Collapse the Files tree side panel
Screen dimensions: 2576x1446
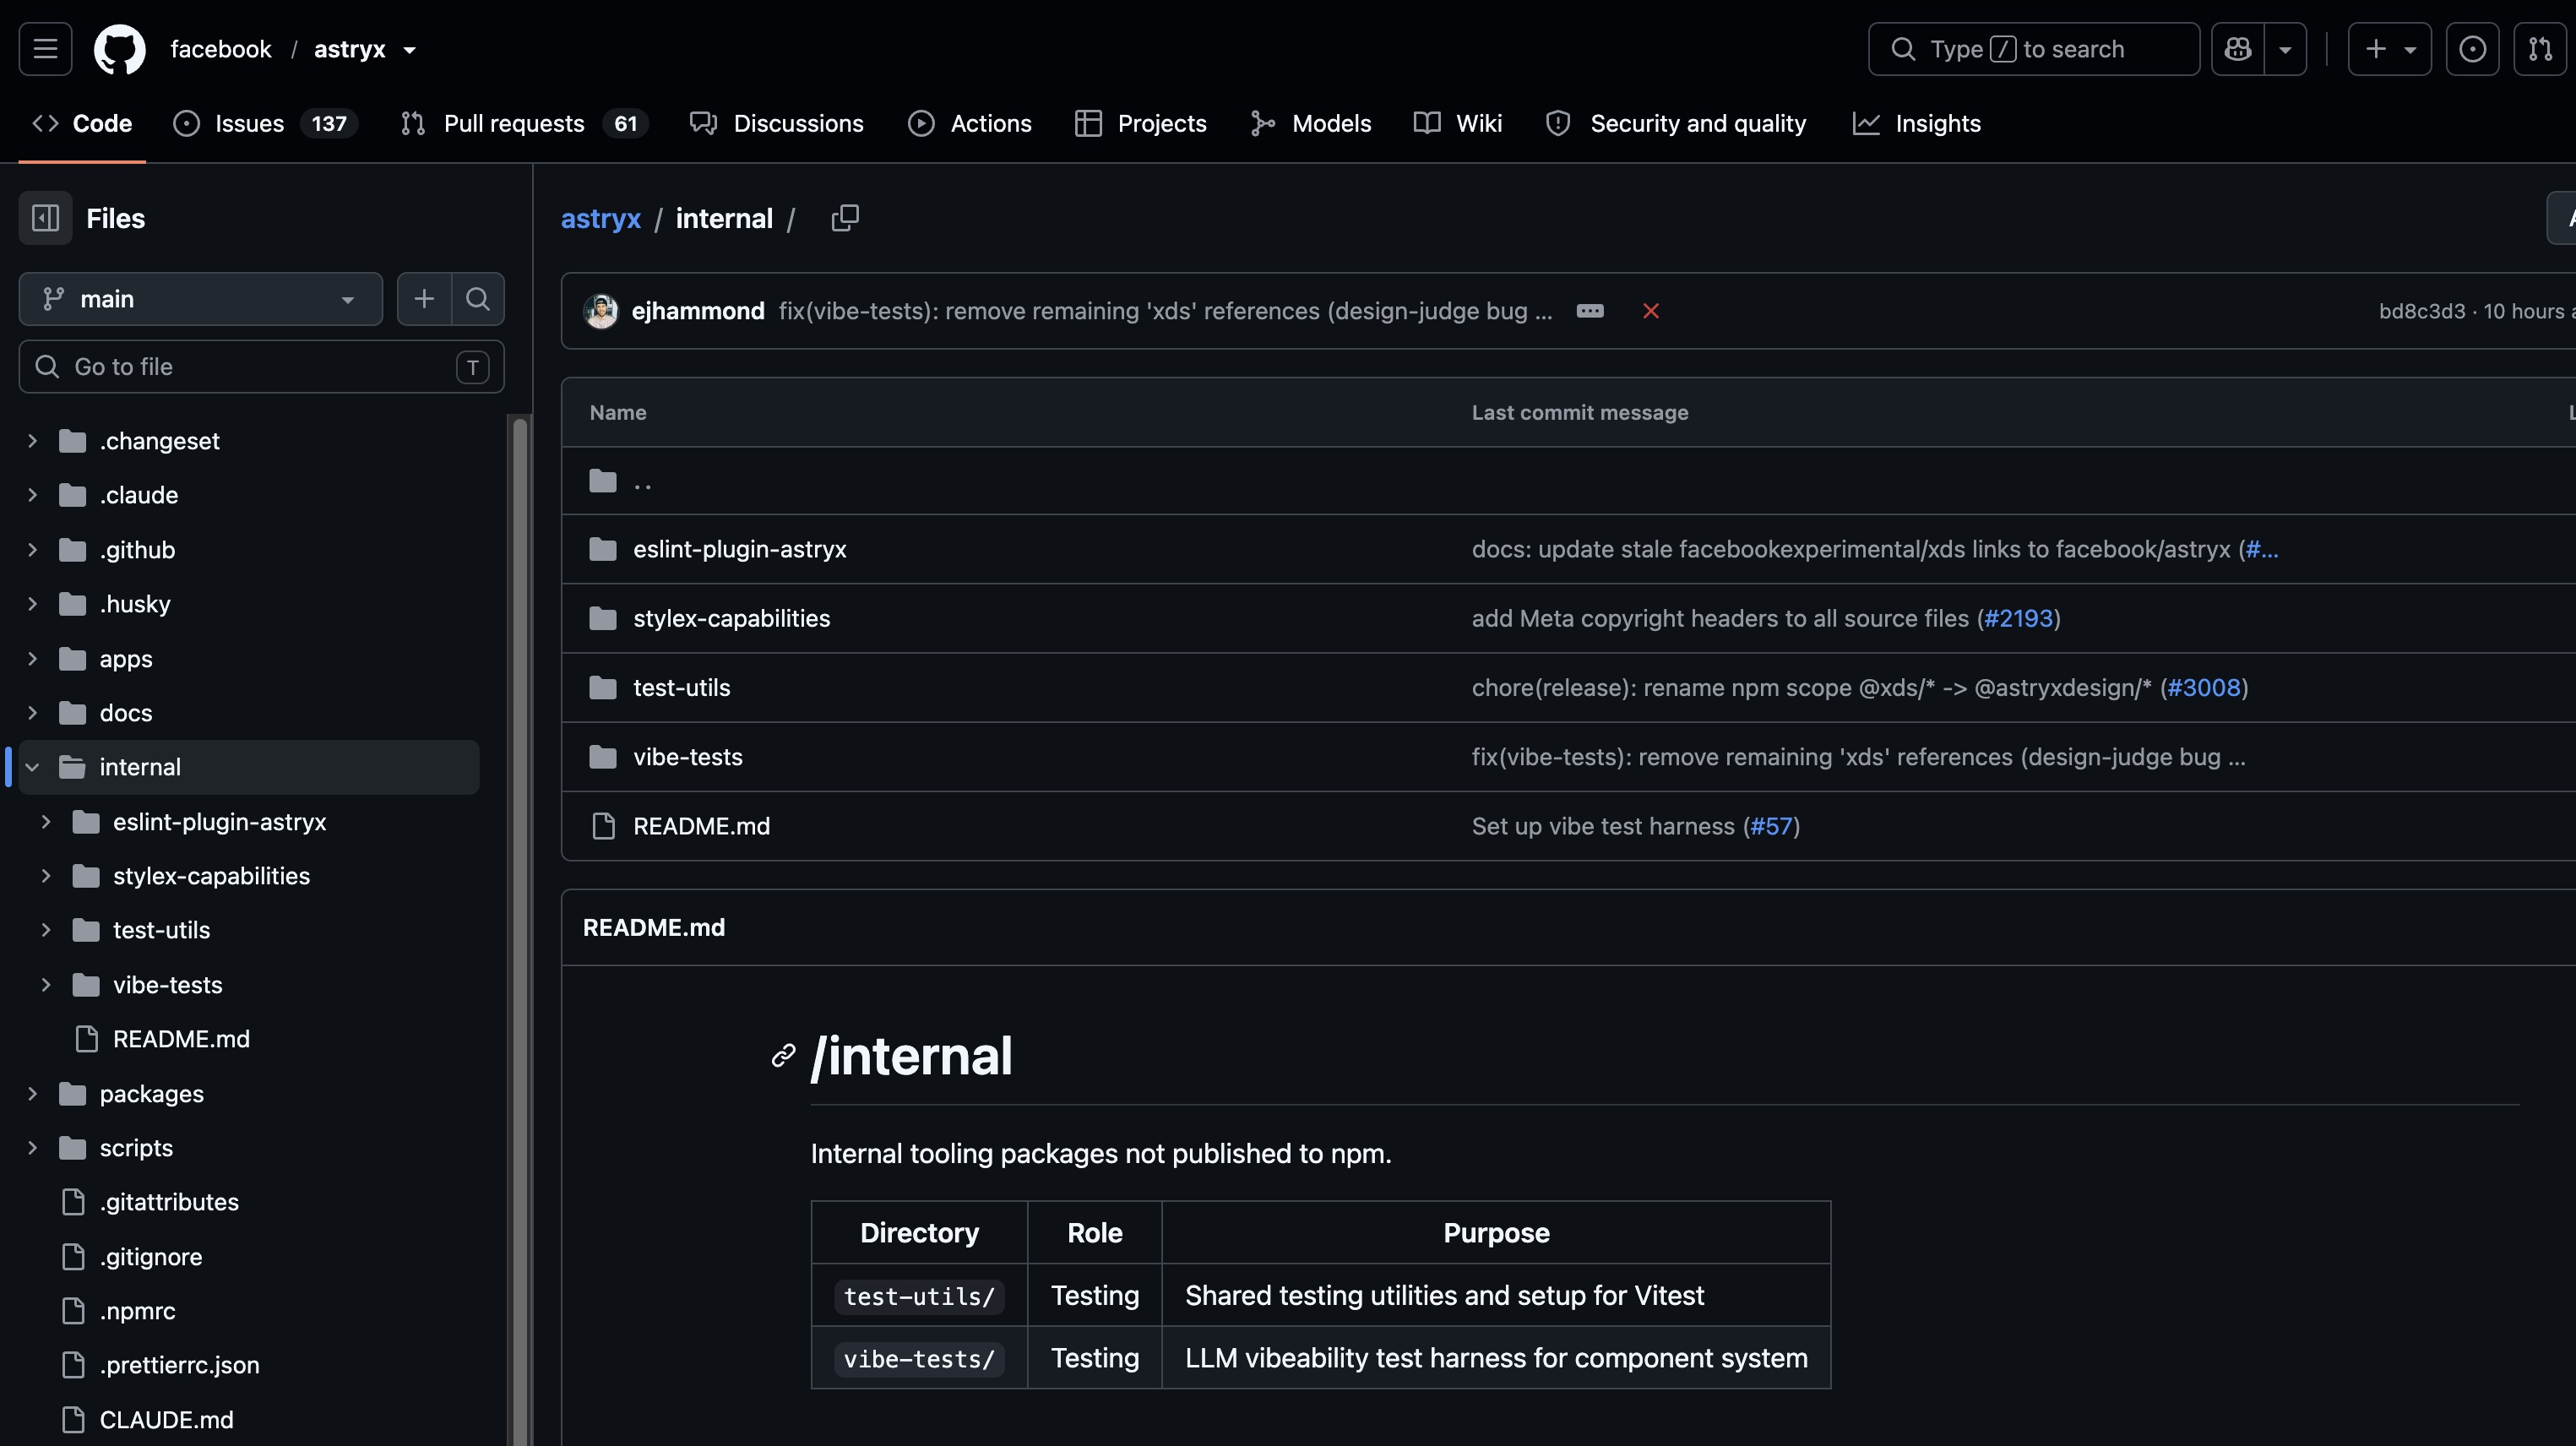(45, 218)
